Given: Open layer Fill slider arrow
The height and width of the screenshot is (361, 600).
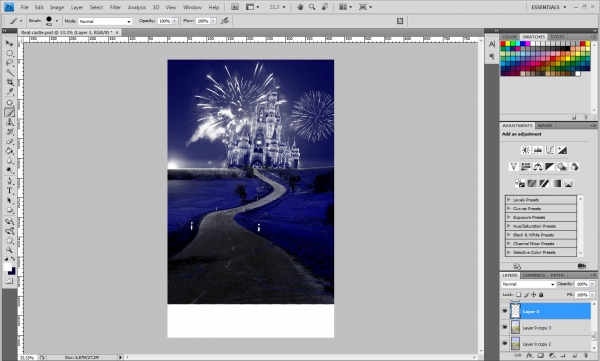Looking at the screenshot, I should tap(592, 295).
